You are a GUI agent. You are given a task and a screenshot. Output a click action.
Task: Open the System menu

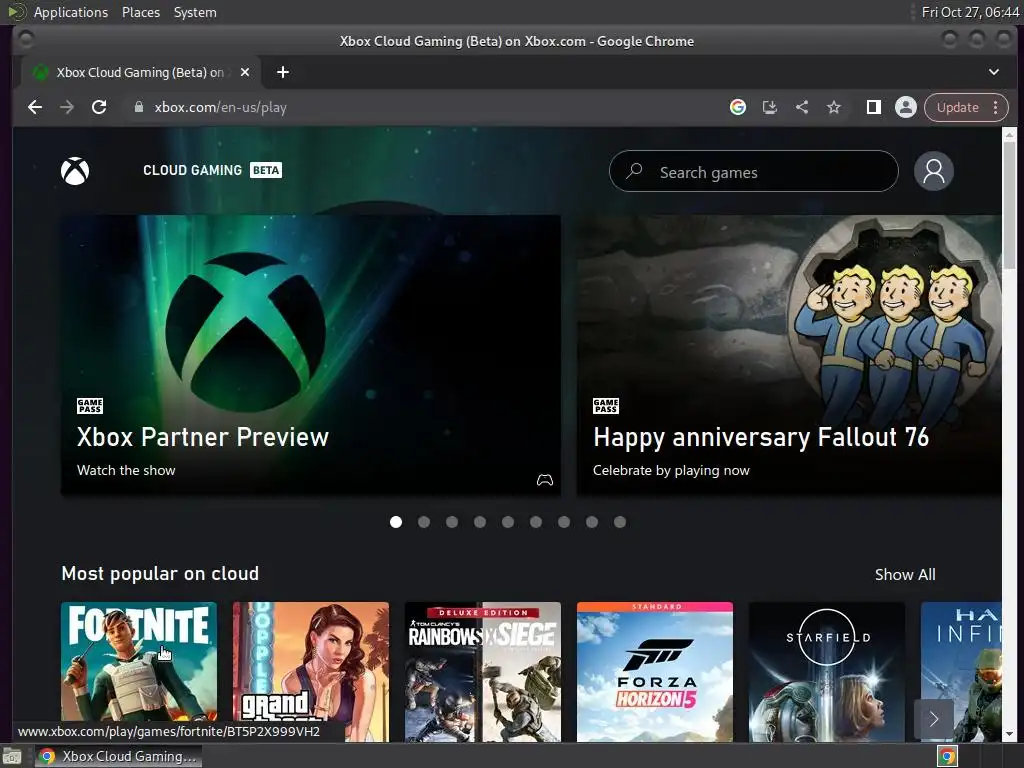[195, 12]
